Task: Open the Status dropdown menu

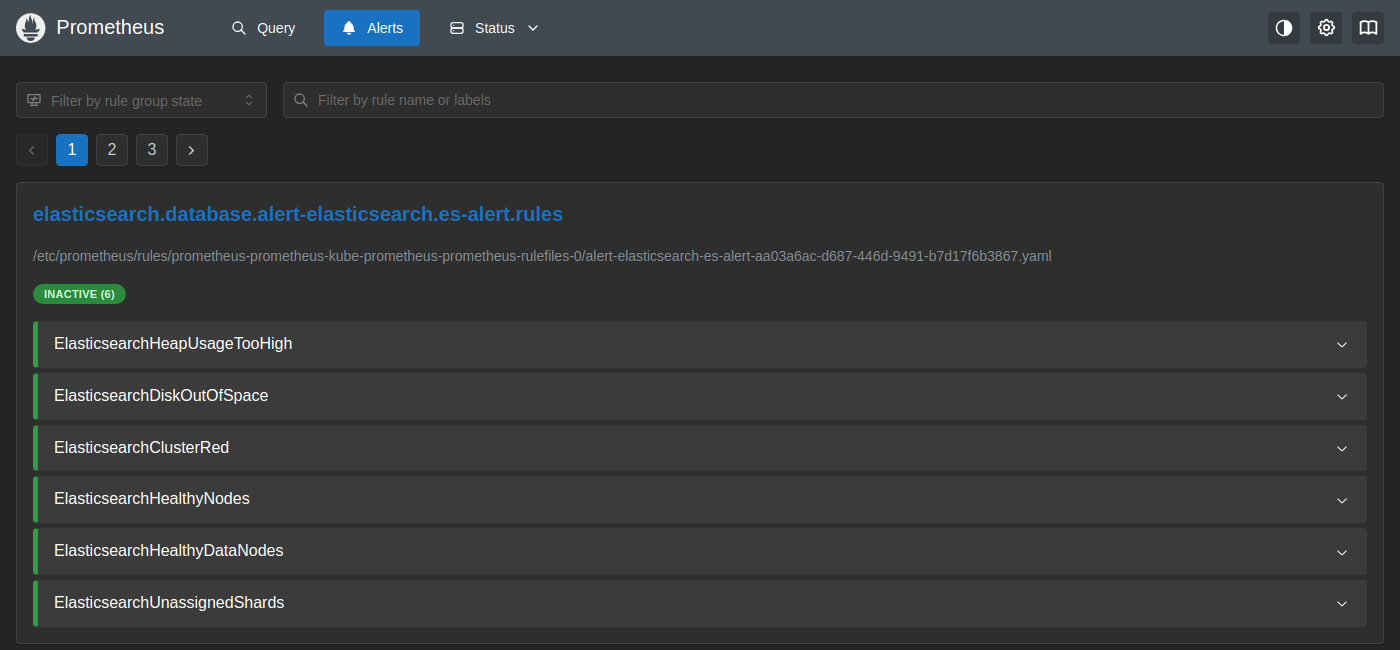Action: (x=494, y=28)
